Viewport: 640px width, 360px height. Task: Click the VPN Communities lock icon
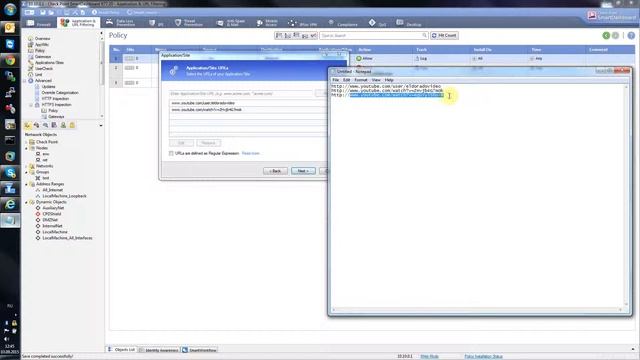pos(72,125)
